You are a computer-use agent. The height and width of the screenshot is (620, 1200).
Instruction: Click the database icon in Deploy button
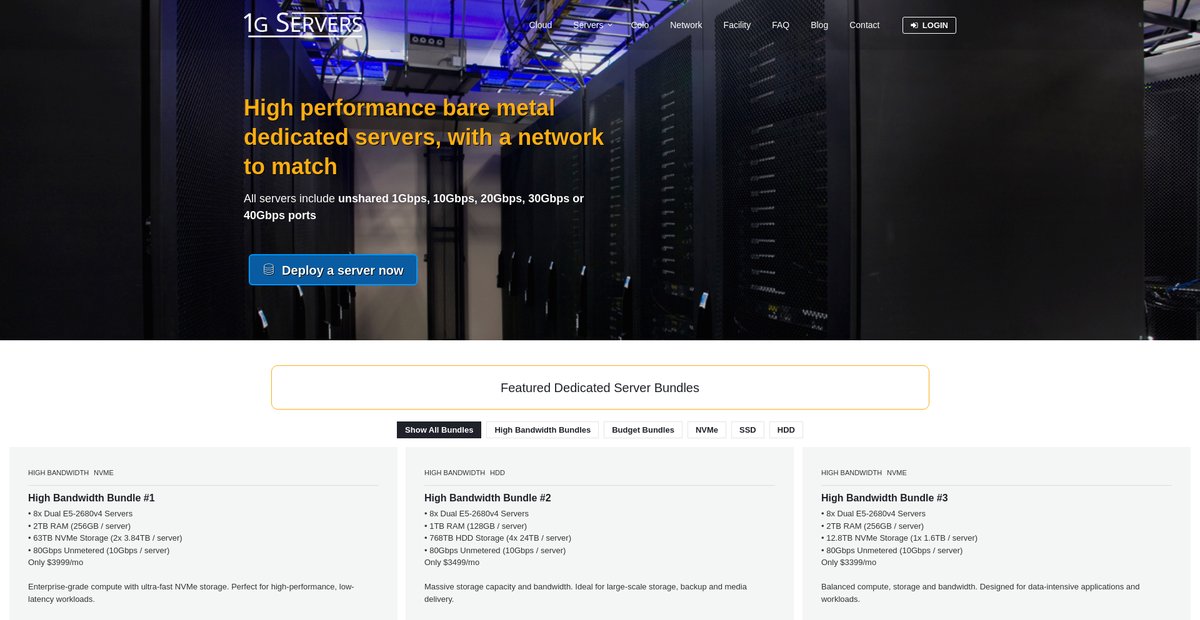268,270
